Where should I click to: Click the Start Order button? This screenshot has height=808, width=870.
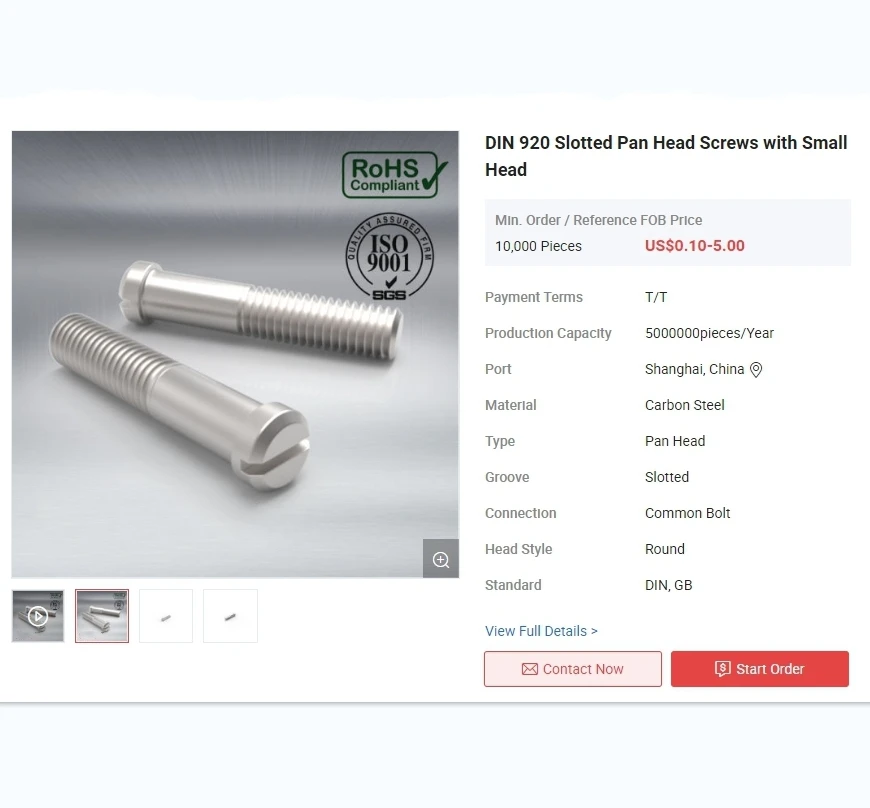(760, 669)
